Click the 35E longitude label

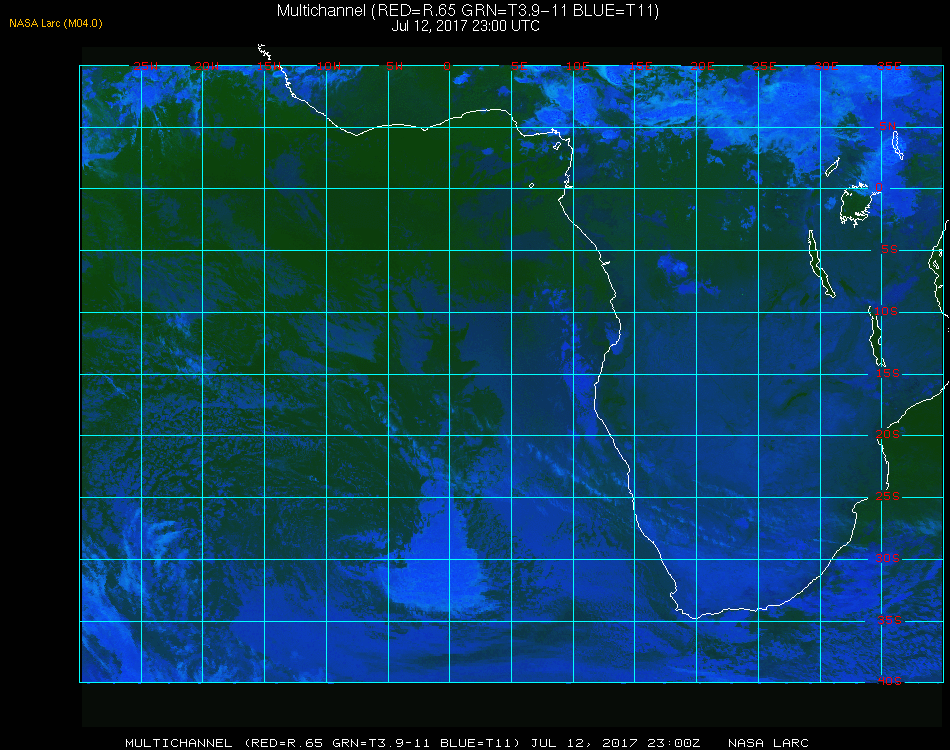(x=889, y=66)
